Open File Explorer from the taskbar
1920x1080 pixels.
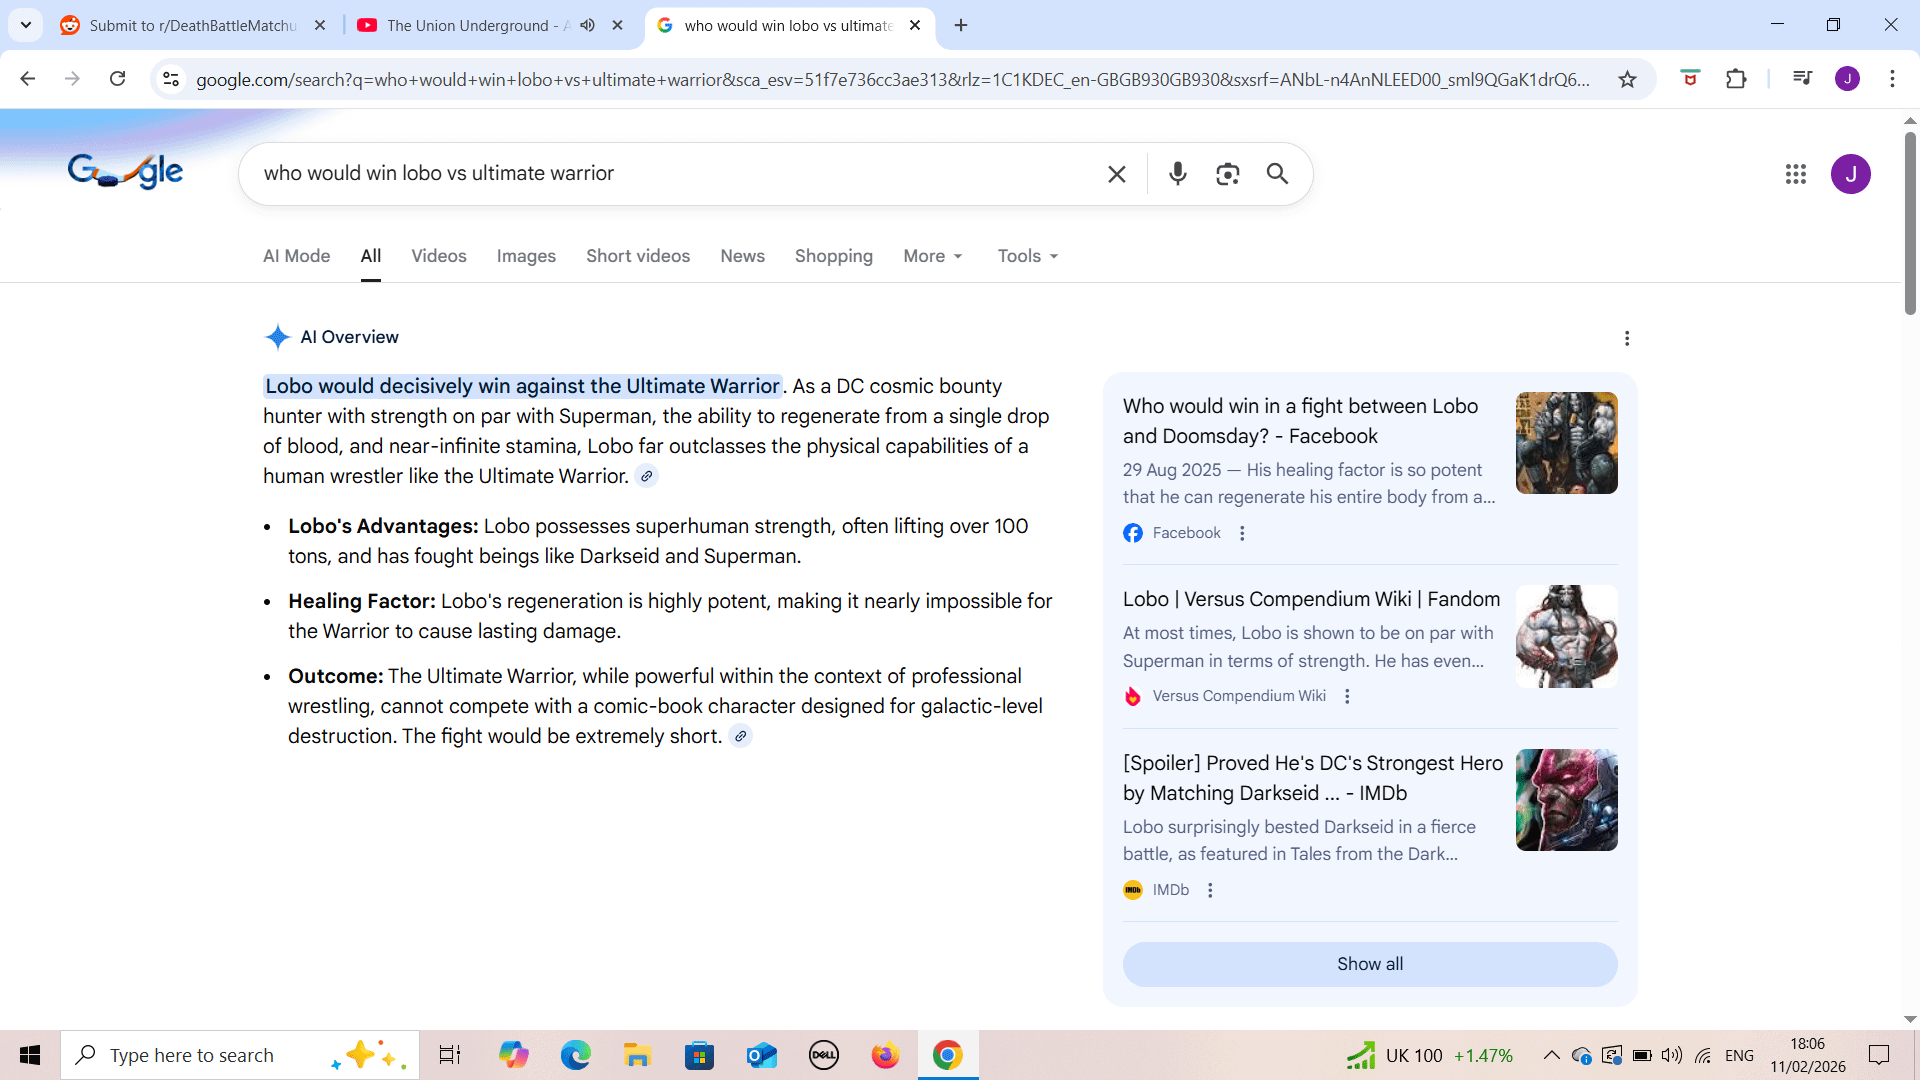click(x=637, y=1055)
